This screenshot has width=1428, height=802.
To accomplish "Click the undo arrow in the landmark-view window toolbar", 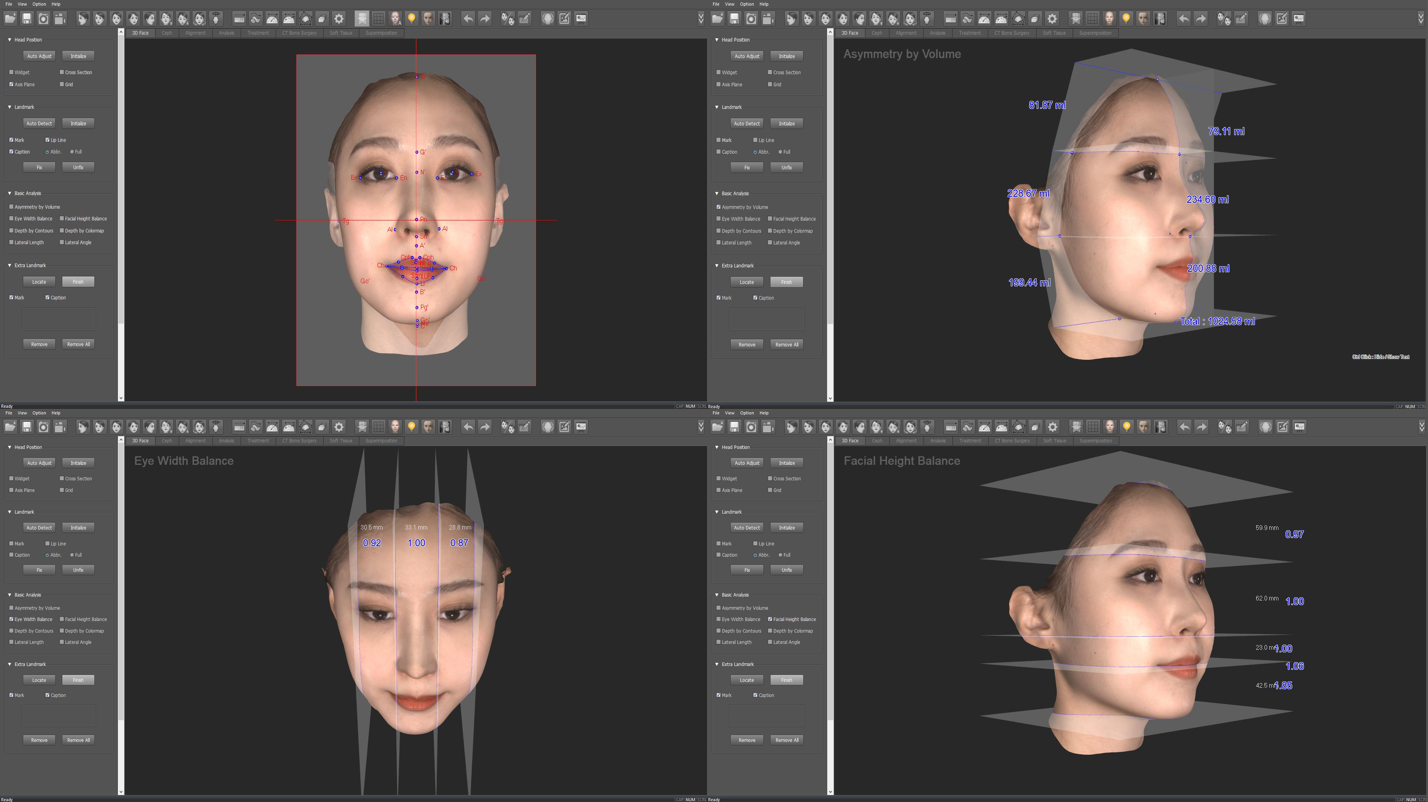I will 468,18.
